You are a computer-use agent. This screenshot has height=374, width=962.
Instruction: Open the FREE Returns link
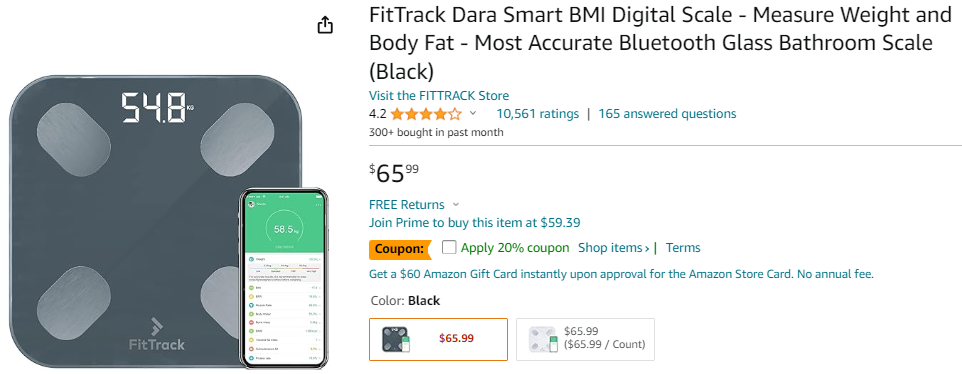pyautogui.click(x=406, y=205)
